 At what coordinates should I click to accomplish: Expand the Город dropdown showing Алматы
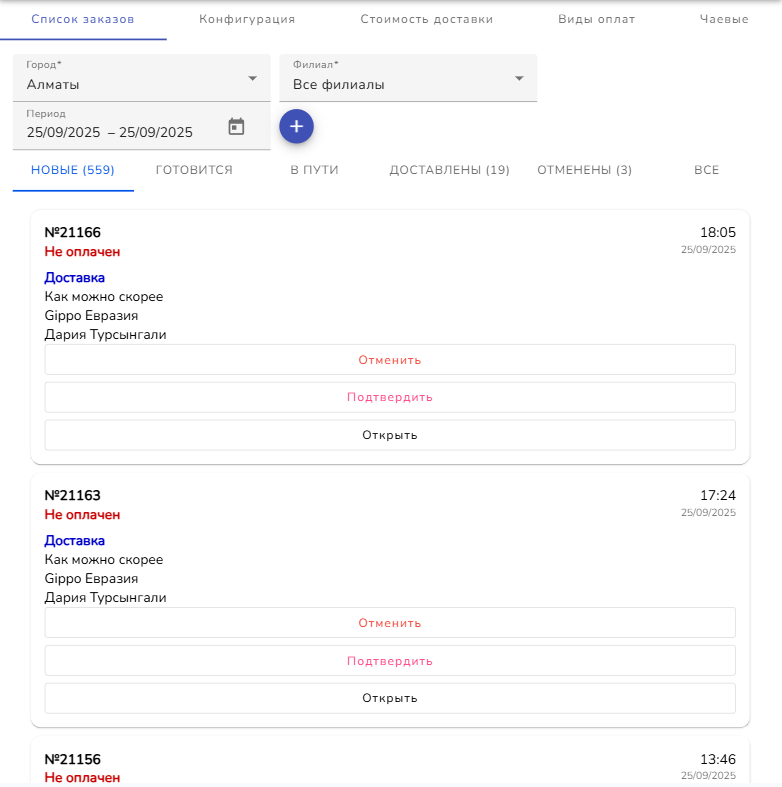pyautogui.click(x=141, y=78)
